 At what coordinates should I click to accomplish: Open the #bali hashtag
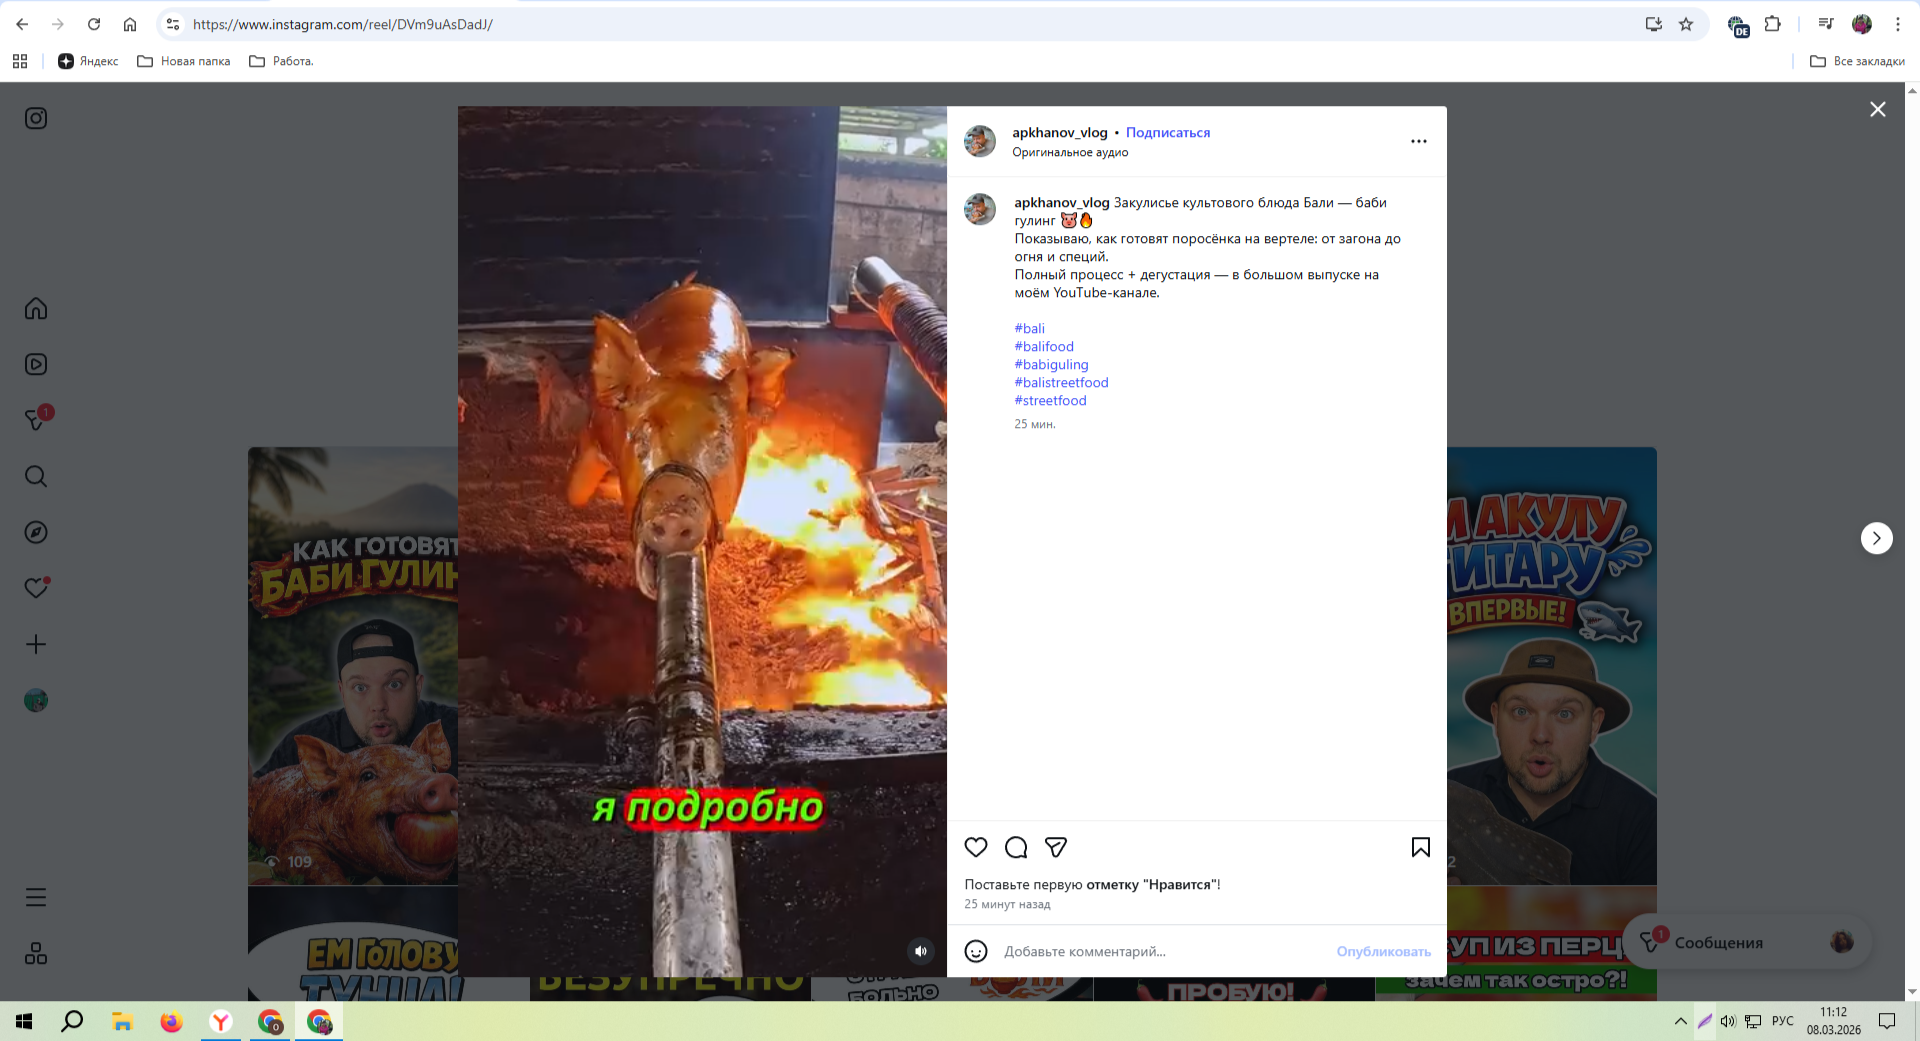coord(1029,328)
